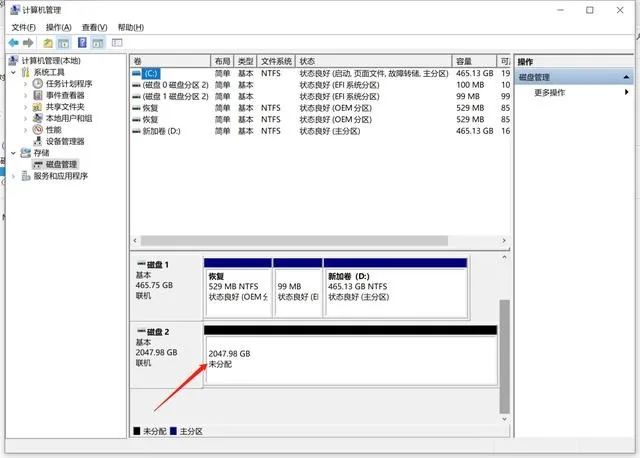Click the 本地用户和组 icon
Image resolution: width=640 pixels, height=458 pixels.
tap(38, 118)
